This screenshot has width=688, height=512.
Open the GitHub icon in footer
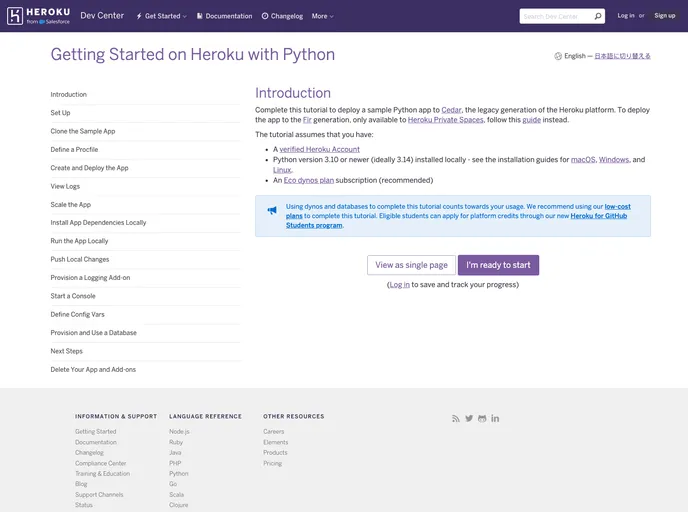(482, 418)
